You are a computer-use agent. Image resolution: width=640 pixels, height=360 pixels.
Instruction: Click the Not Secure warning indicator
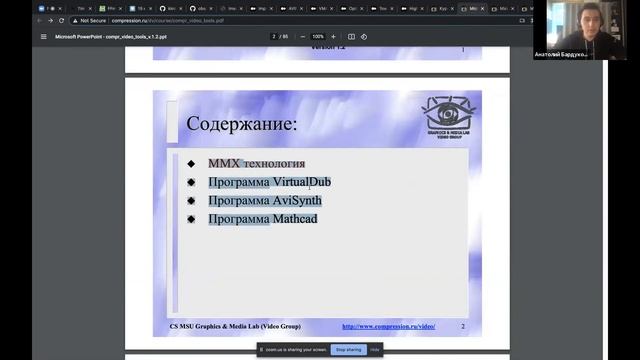[89, 20]
